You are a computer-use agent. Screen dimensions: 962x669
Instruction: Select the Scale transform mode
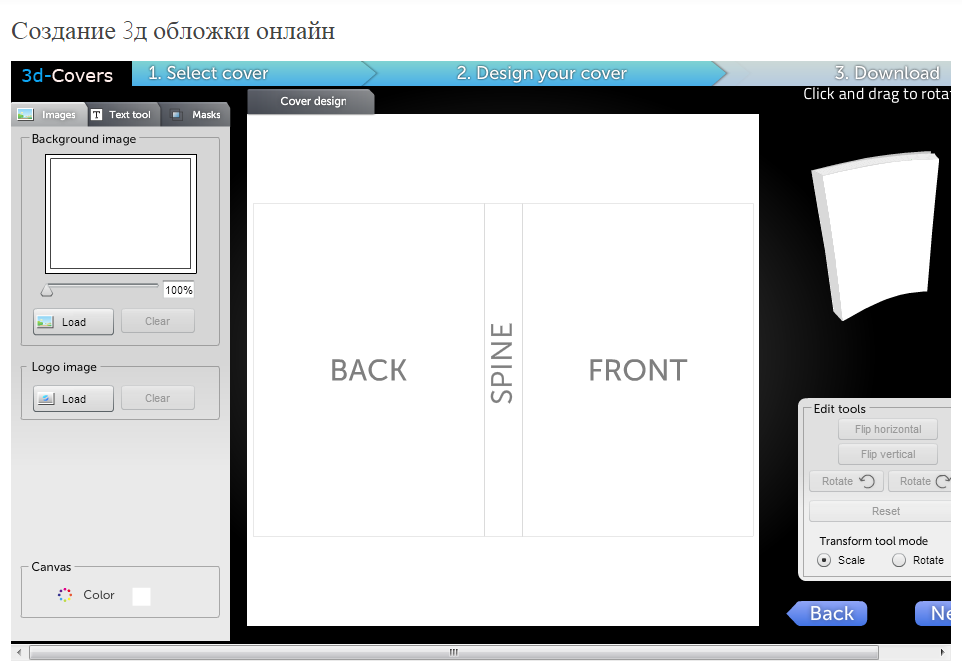pyautogui.click(x=824, y=560)
